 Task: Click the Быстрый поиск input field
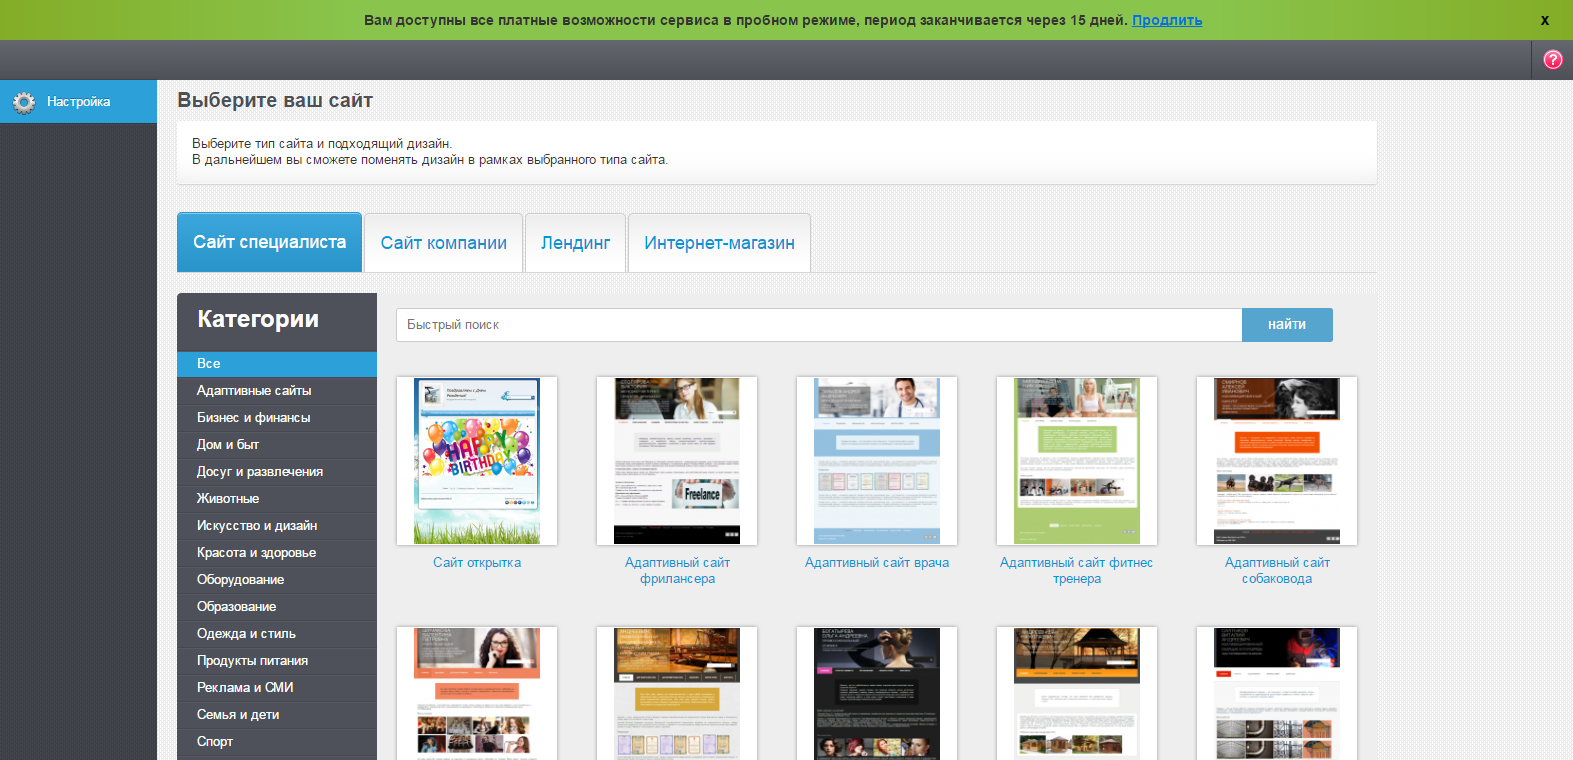point(818,325)
